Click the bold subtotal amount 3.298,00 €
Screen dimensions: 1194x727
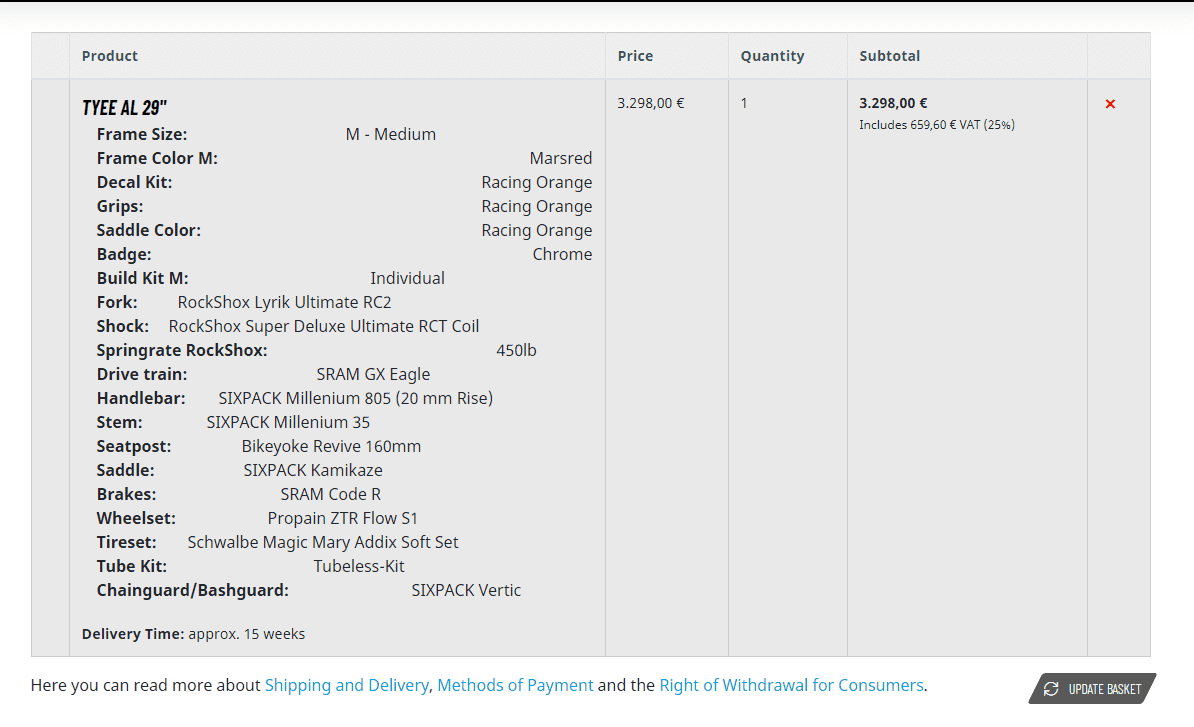point(893,102)
